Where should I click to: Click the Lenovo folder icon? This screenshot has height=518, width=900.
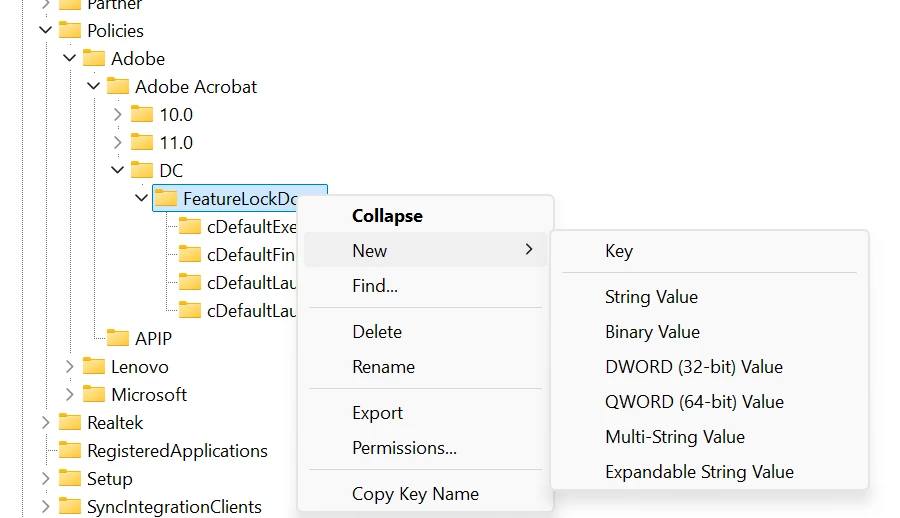tap(94, 366)
